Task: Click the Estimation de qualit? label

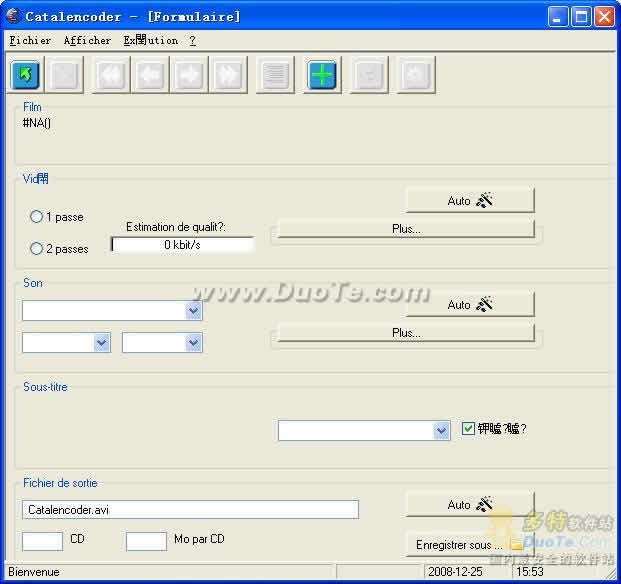Action: click(175, 227)
